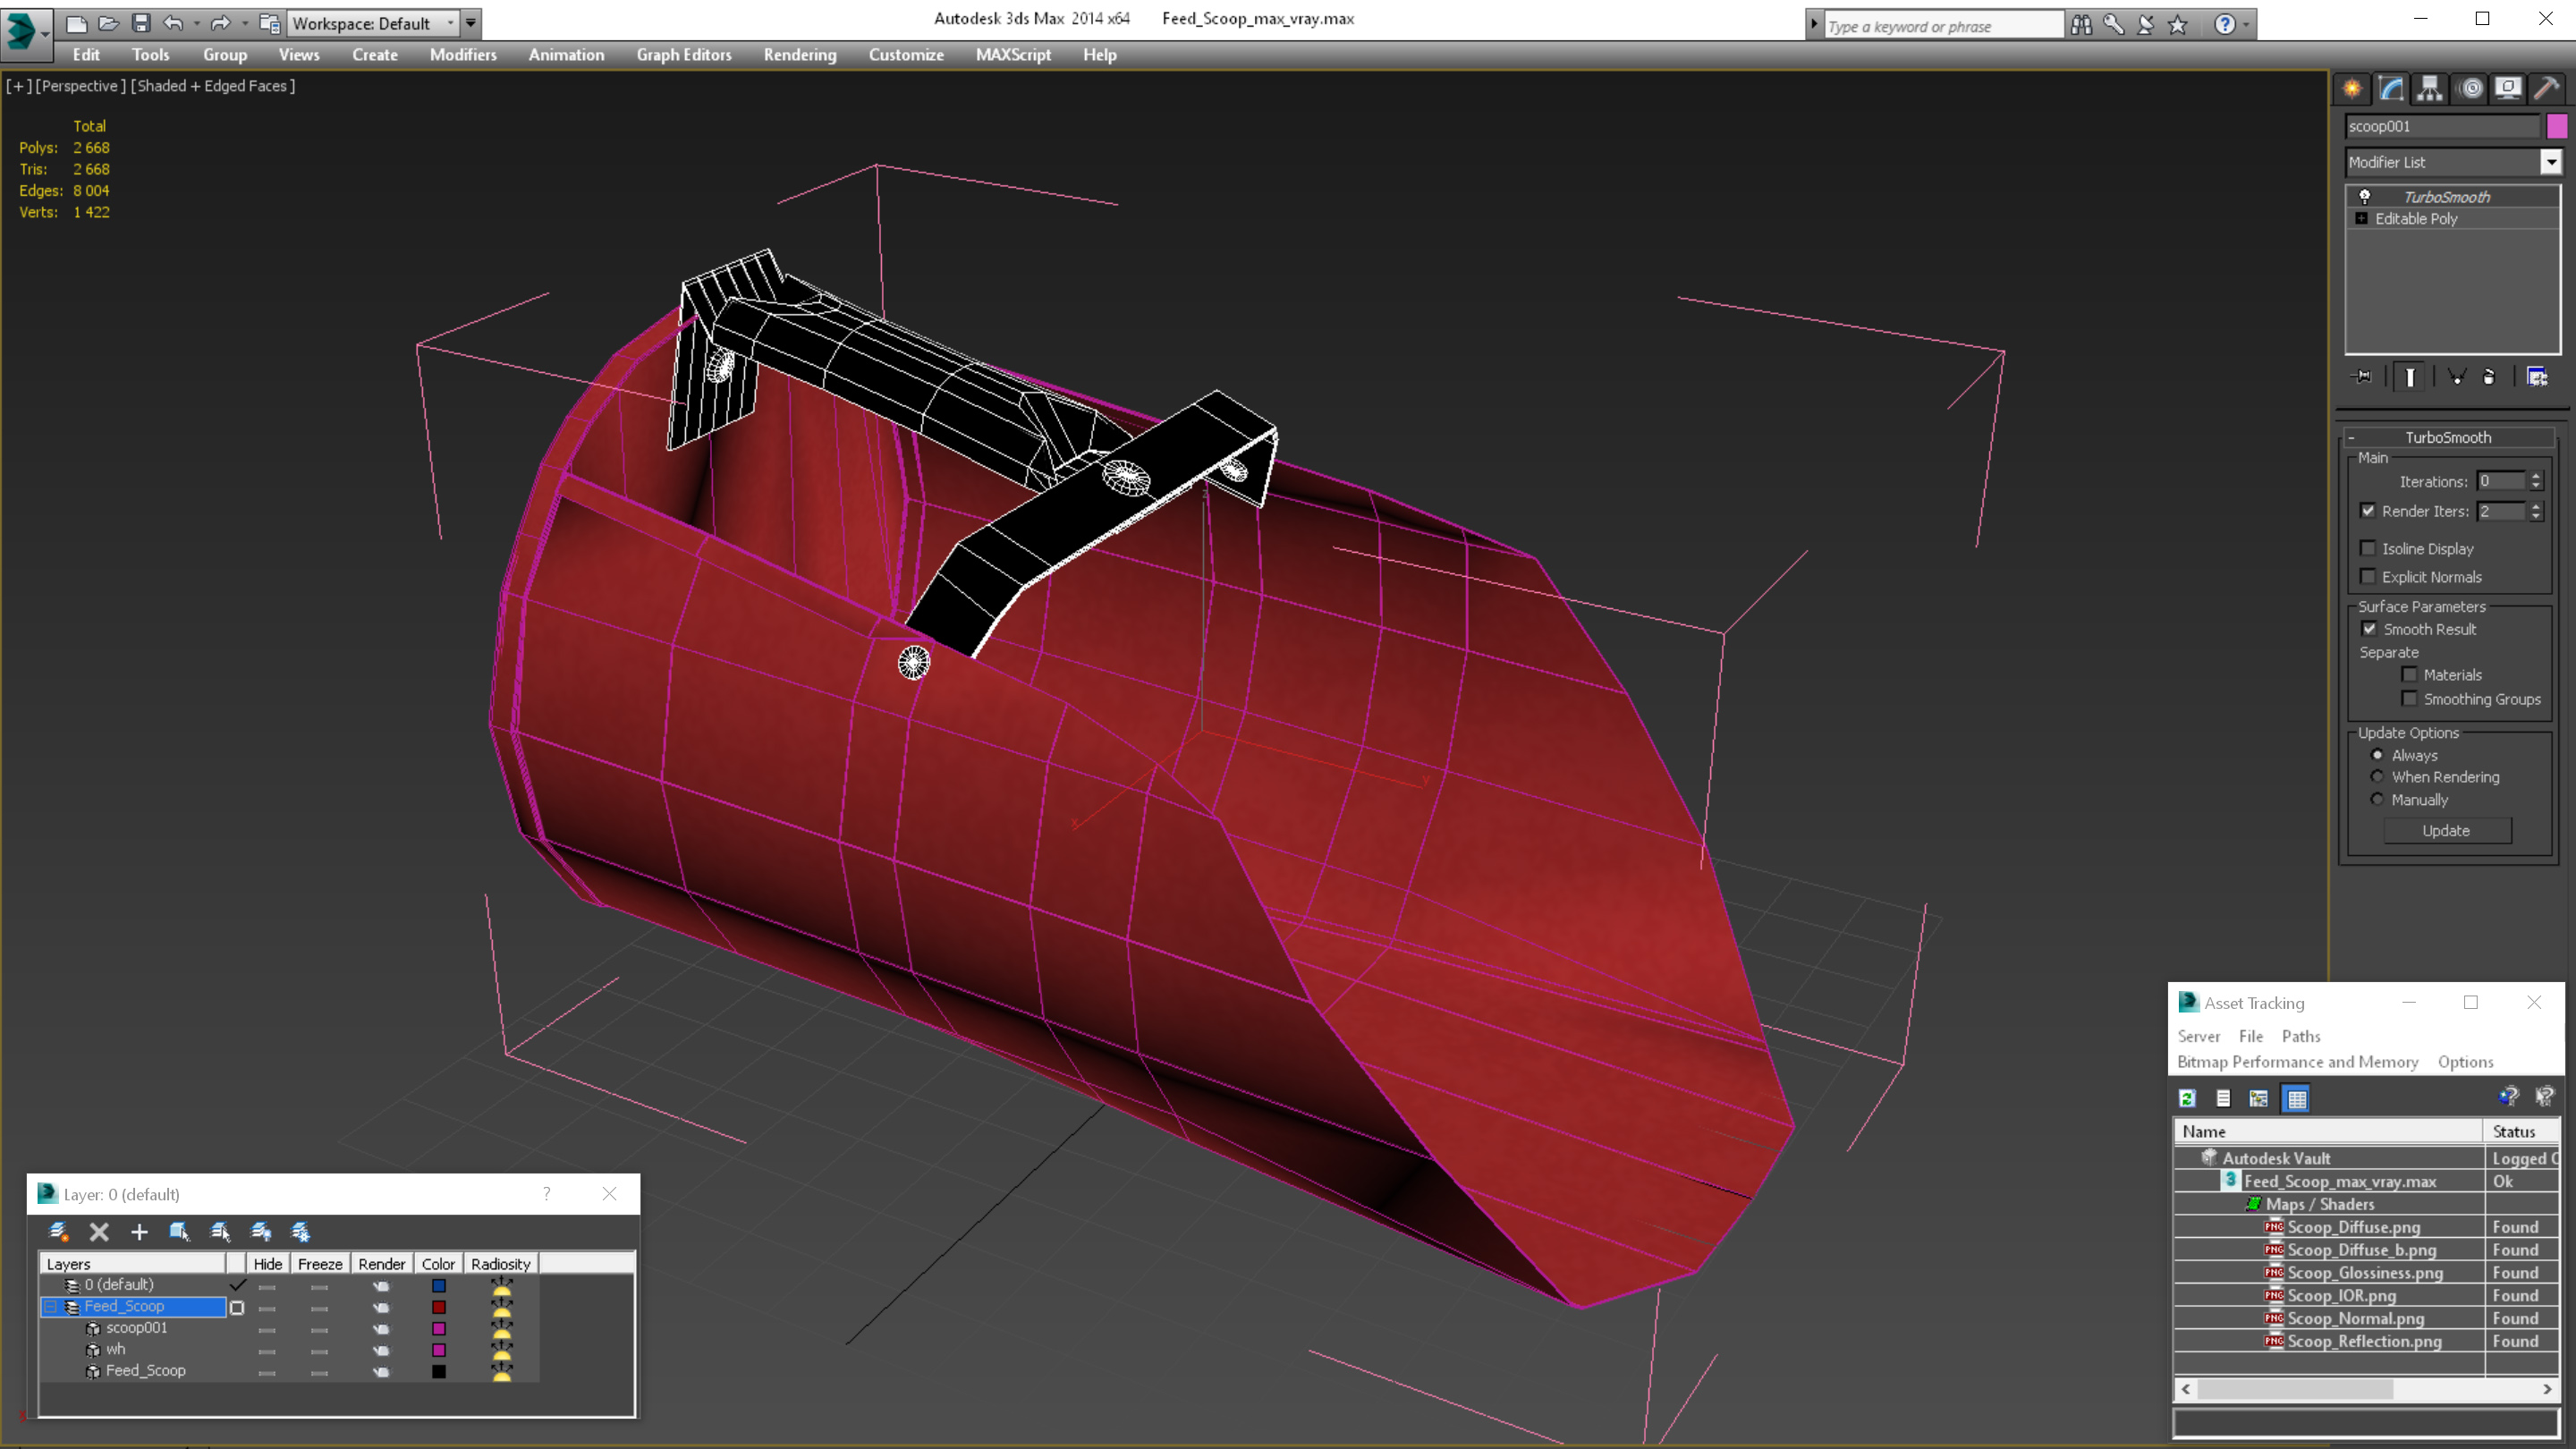This screenshot has height=1449, width=2576.
Task: Click Select Highlighted Objects and Layers icon
Action: coord(180,1232)
